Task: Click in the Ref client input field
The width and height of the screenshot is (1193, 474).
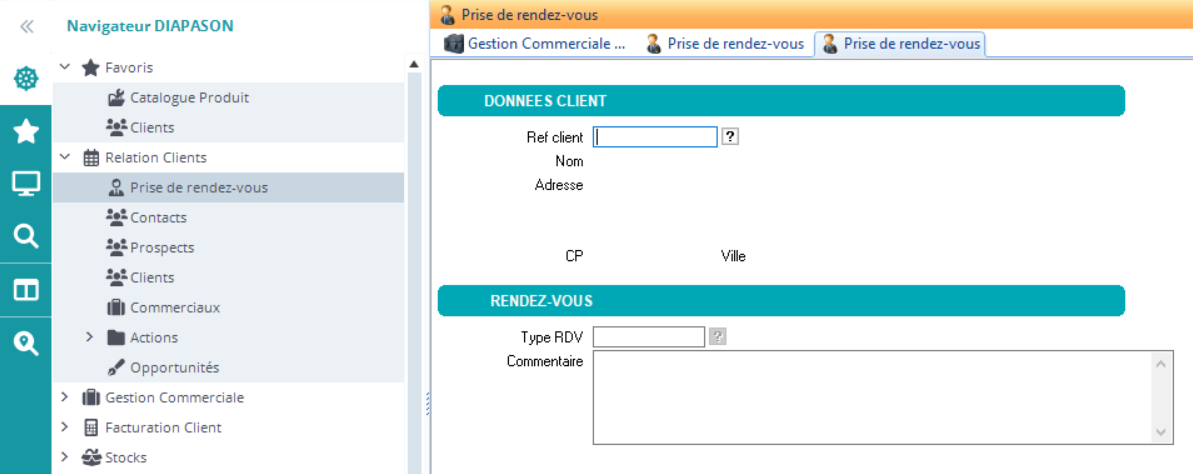Action: point(655,137)
